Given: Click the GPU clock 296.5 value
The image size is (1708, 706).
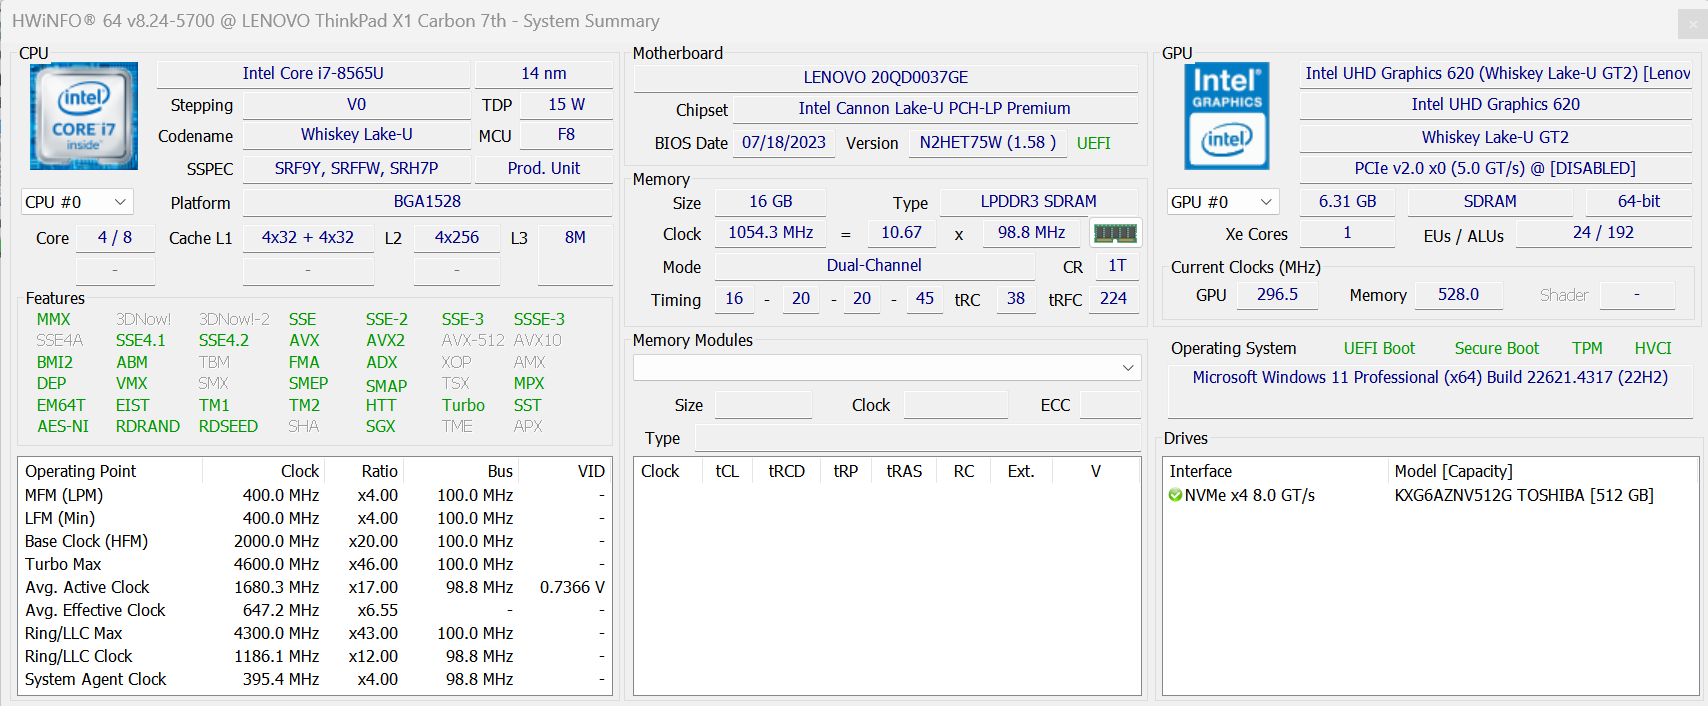Looking at the screenshot, I should 1277,294.
